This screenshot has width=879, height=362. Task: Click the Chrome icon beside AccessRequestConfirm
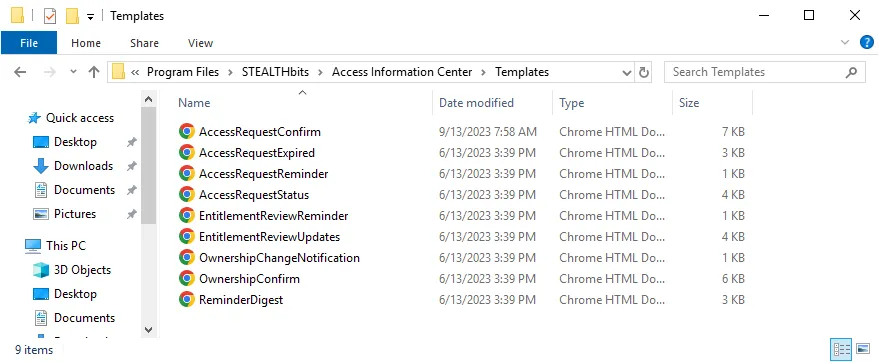click(x=187, y=132)
